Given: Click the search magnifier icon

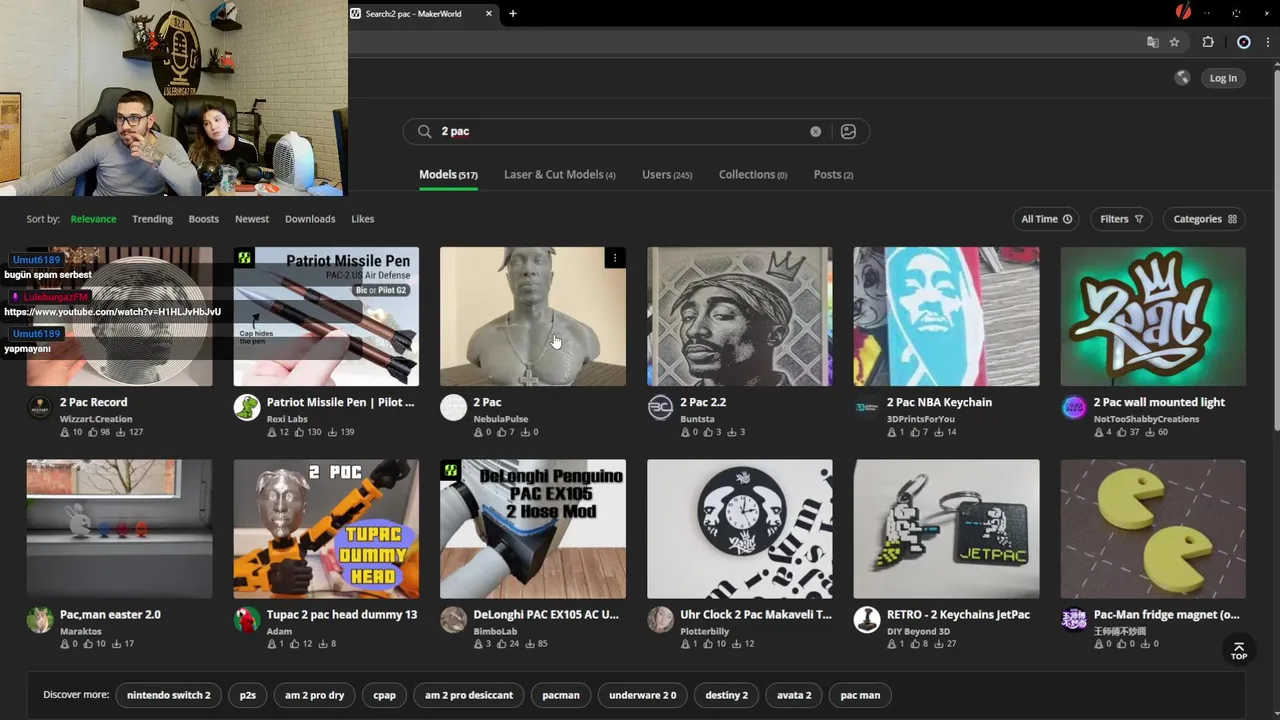Looking at the screenshot, I should pos(424,131).
